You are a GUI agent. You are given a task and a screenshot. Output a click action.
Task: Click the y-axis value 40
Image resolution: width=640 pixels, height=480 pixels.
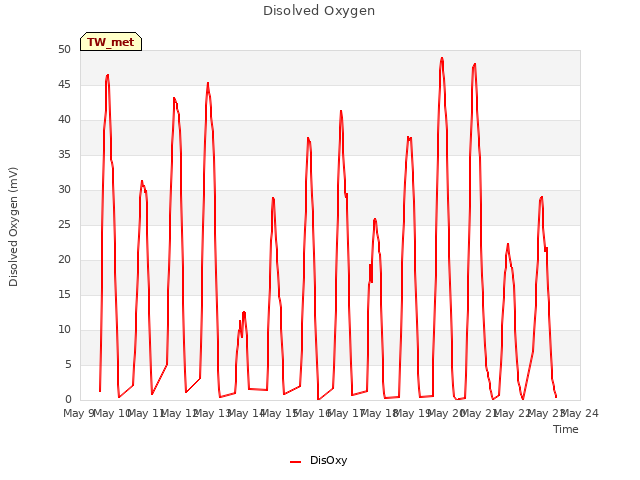pyautogui.click(x=64, y=120)
